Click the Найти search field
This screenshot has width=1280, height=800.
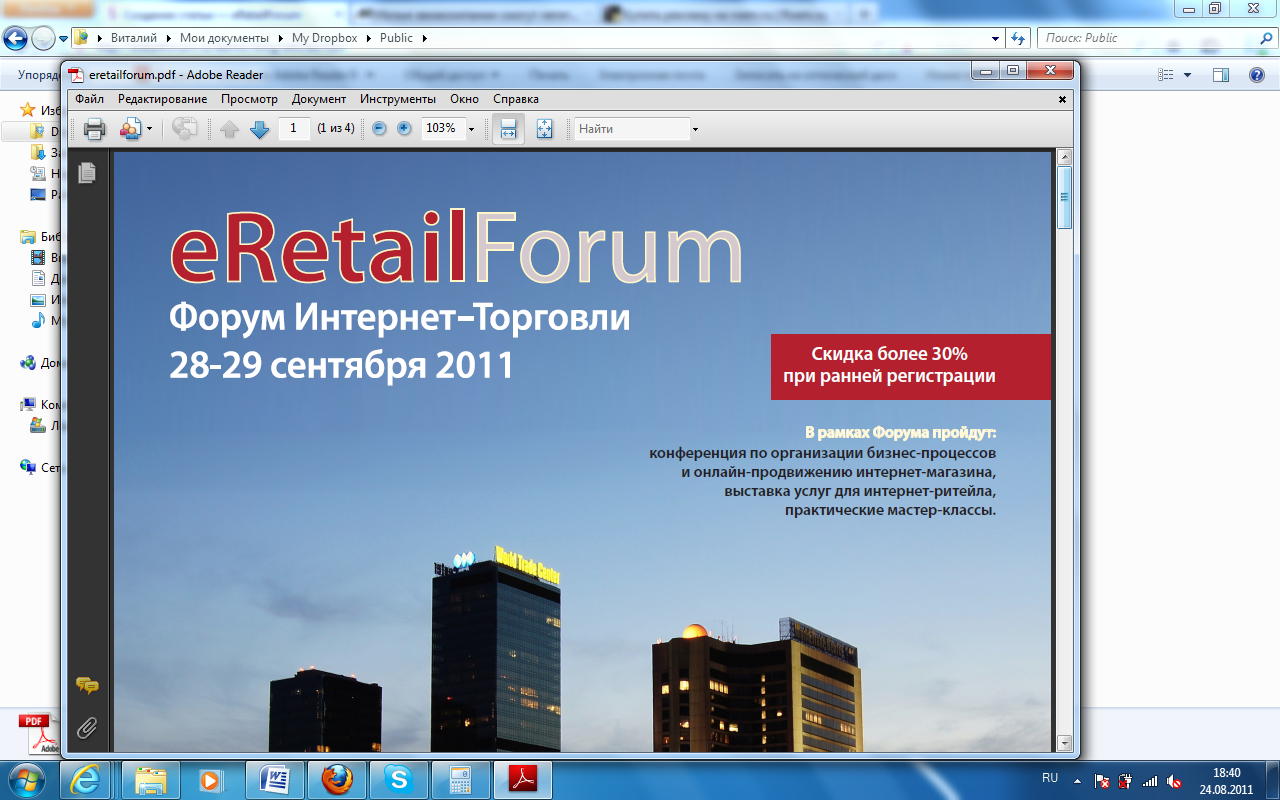[632, 129]
